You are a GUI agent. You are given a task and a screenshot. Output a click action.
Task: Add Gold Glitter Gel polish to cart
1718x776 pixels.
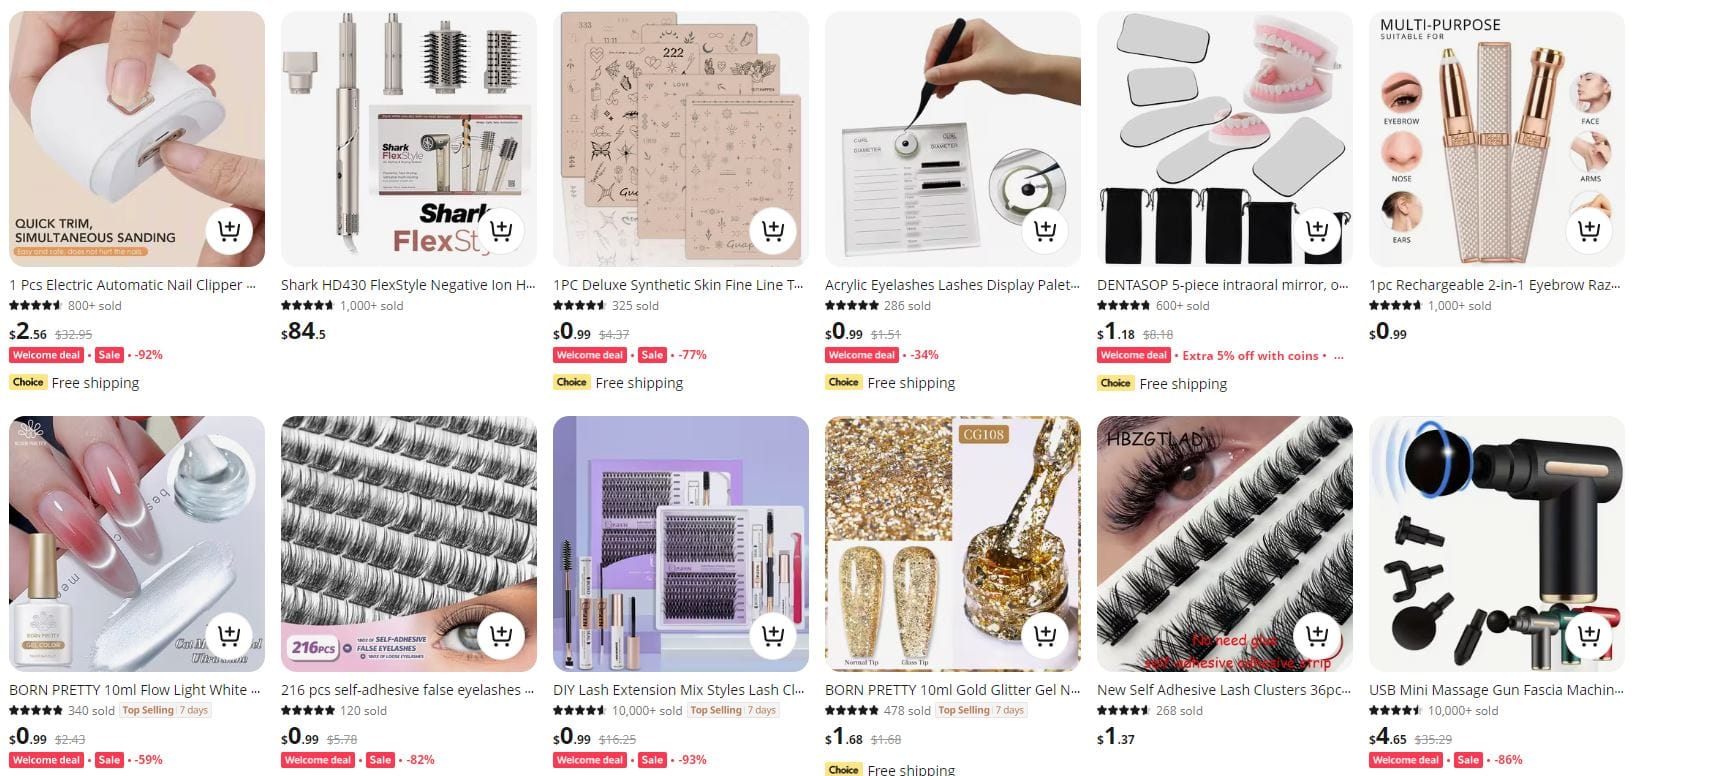click(x=1045, y=635)
